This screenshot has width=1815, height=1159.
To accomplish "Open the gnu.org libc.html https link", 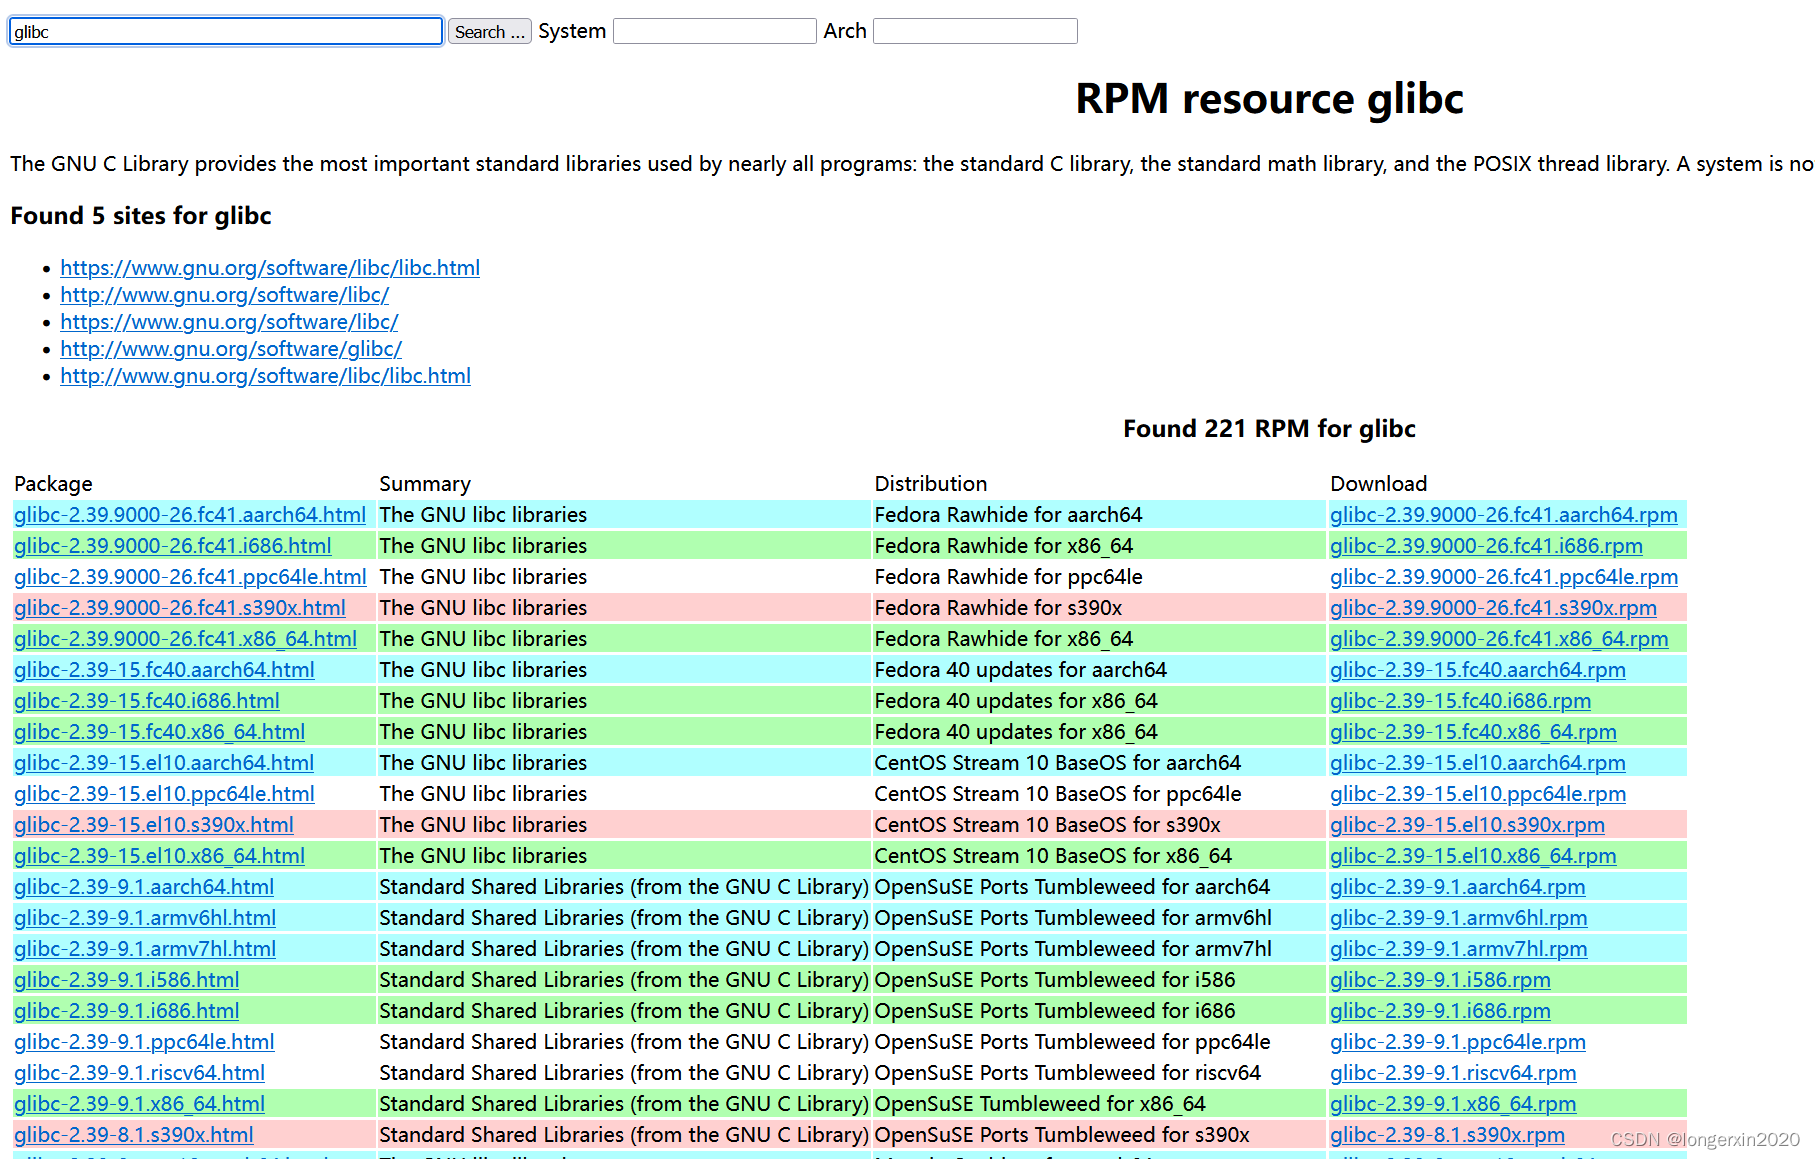I will point(270,268).
